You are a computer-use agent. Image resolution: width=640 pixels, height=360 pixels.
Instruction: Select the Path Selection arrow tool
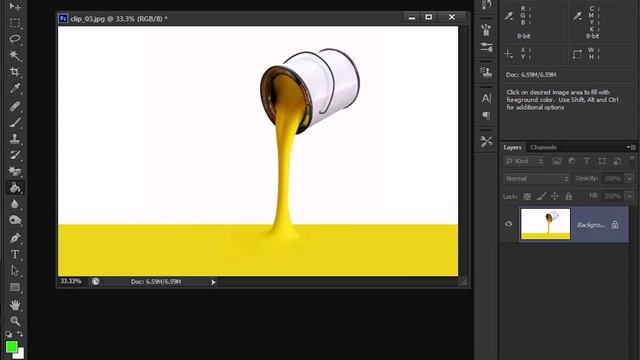point(15,271)
